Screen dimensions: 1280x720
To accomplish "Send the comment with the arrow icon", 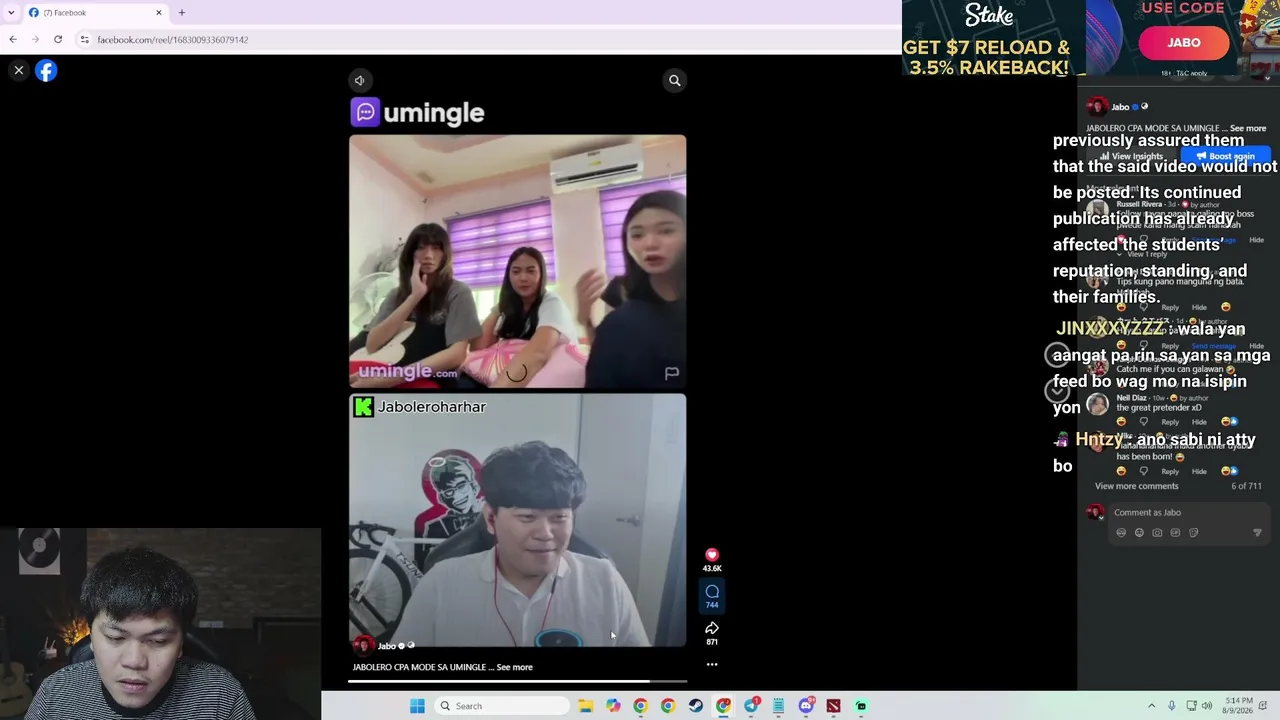I will pos(1257,533).
